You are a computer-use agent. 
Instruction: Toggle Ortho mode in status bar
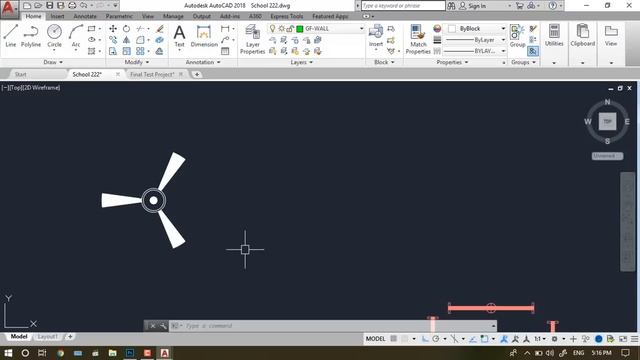[x=425, y=339]
